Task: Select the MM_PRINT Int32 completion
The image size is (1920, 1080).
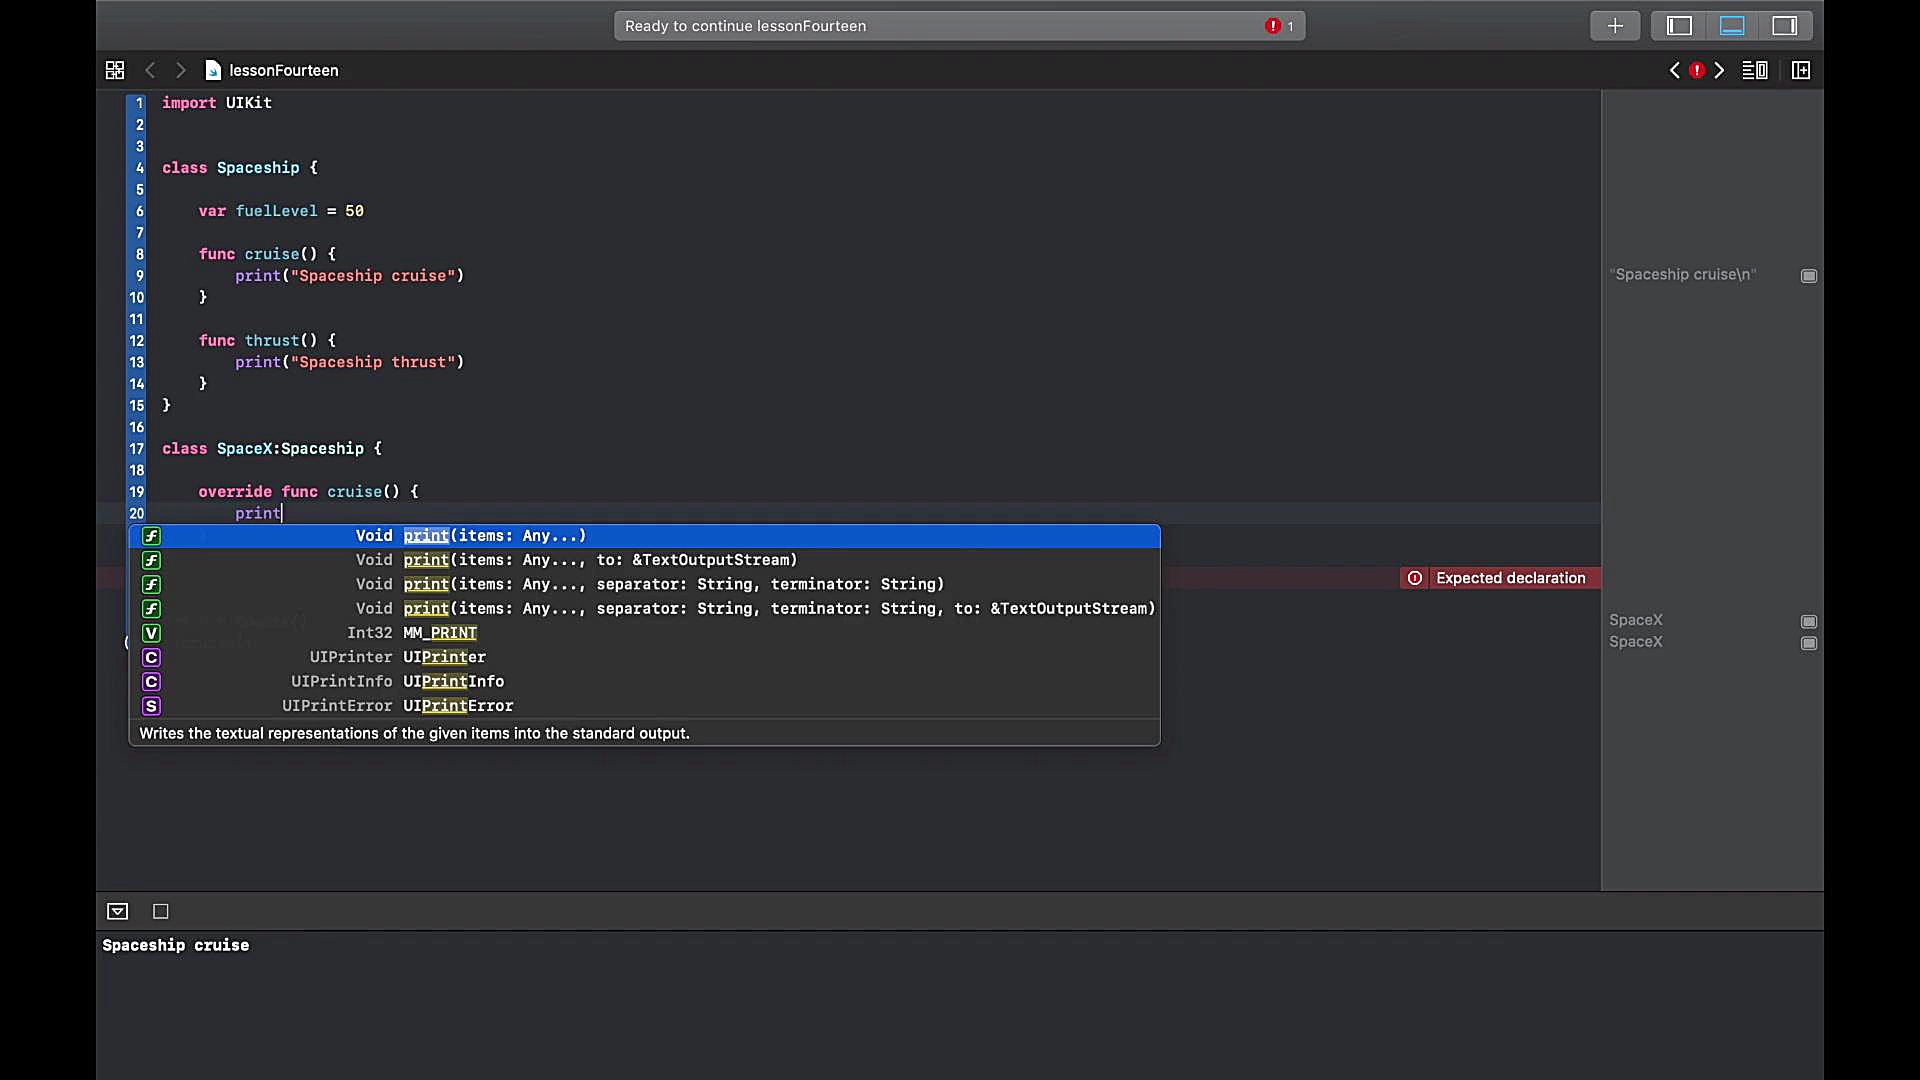Action: [644, 633]
